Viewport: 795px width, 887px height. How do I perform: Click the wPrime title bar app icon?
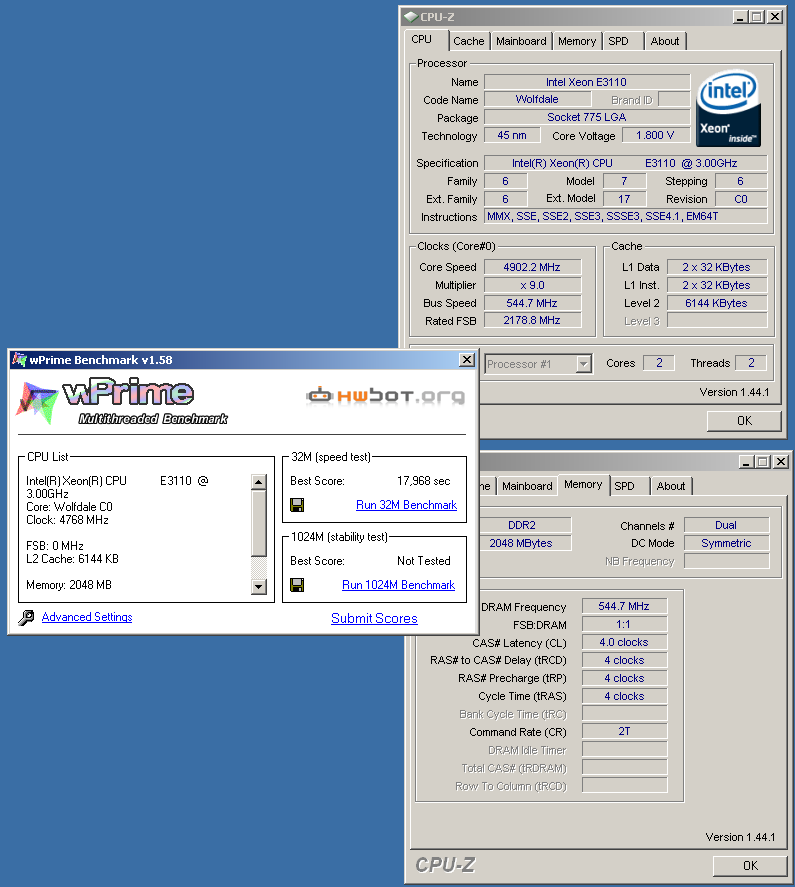pyautogui.click(x=19, y=360)
